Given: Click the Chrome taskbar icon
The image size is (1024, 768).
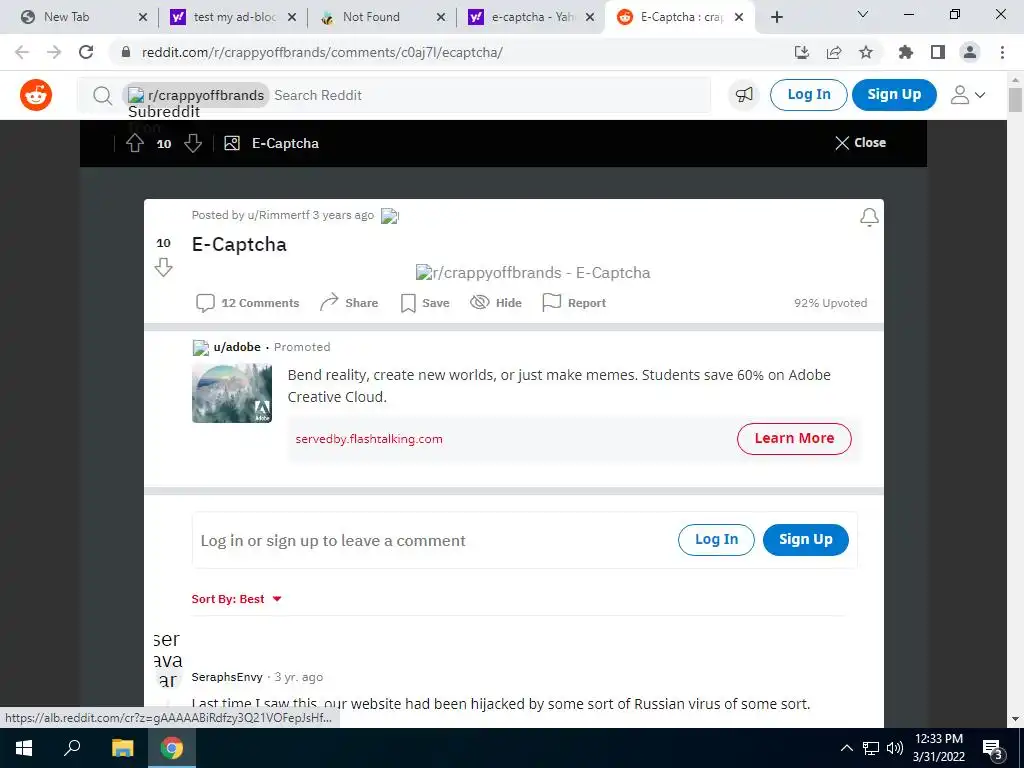Looking at the screenshot, I should (172, 748).
